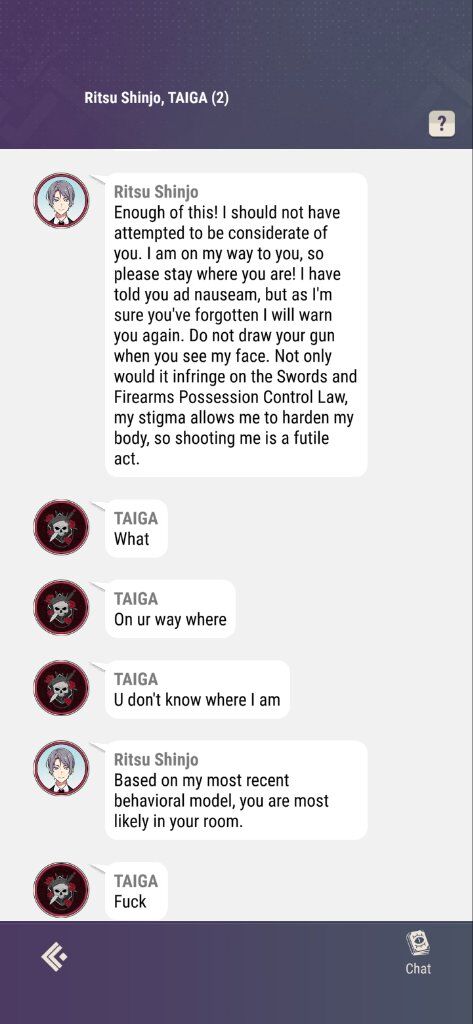Open the Chat book icon
The width and height of the screenshot is (473, 1024).
pyautogui.click(x=417, y=944)
